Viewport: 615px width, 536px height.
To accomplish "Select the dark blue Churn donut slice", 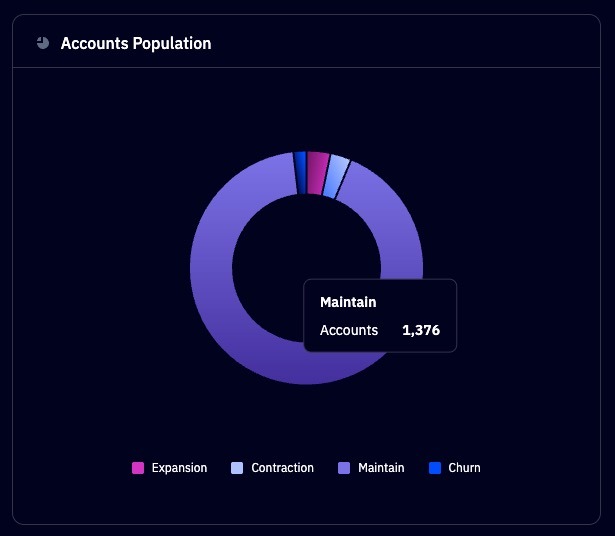I will [x=300, y=173].
